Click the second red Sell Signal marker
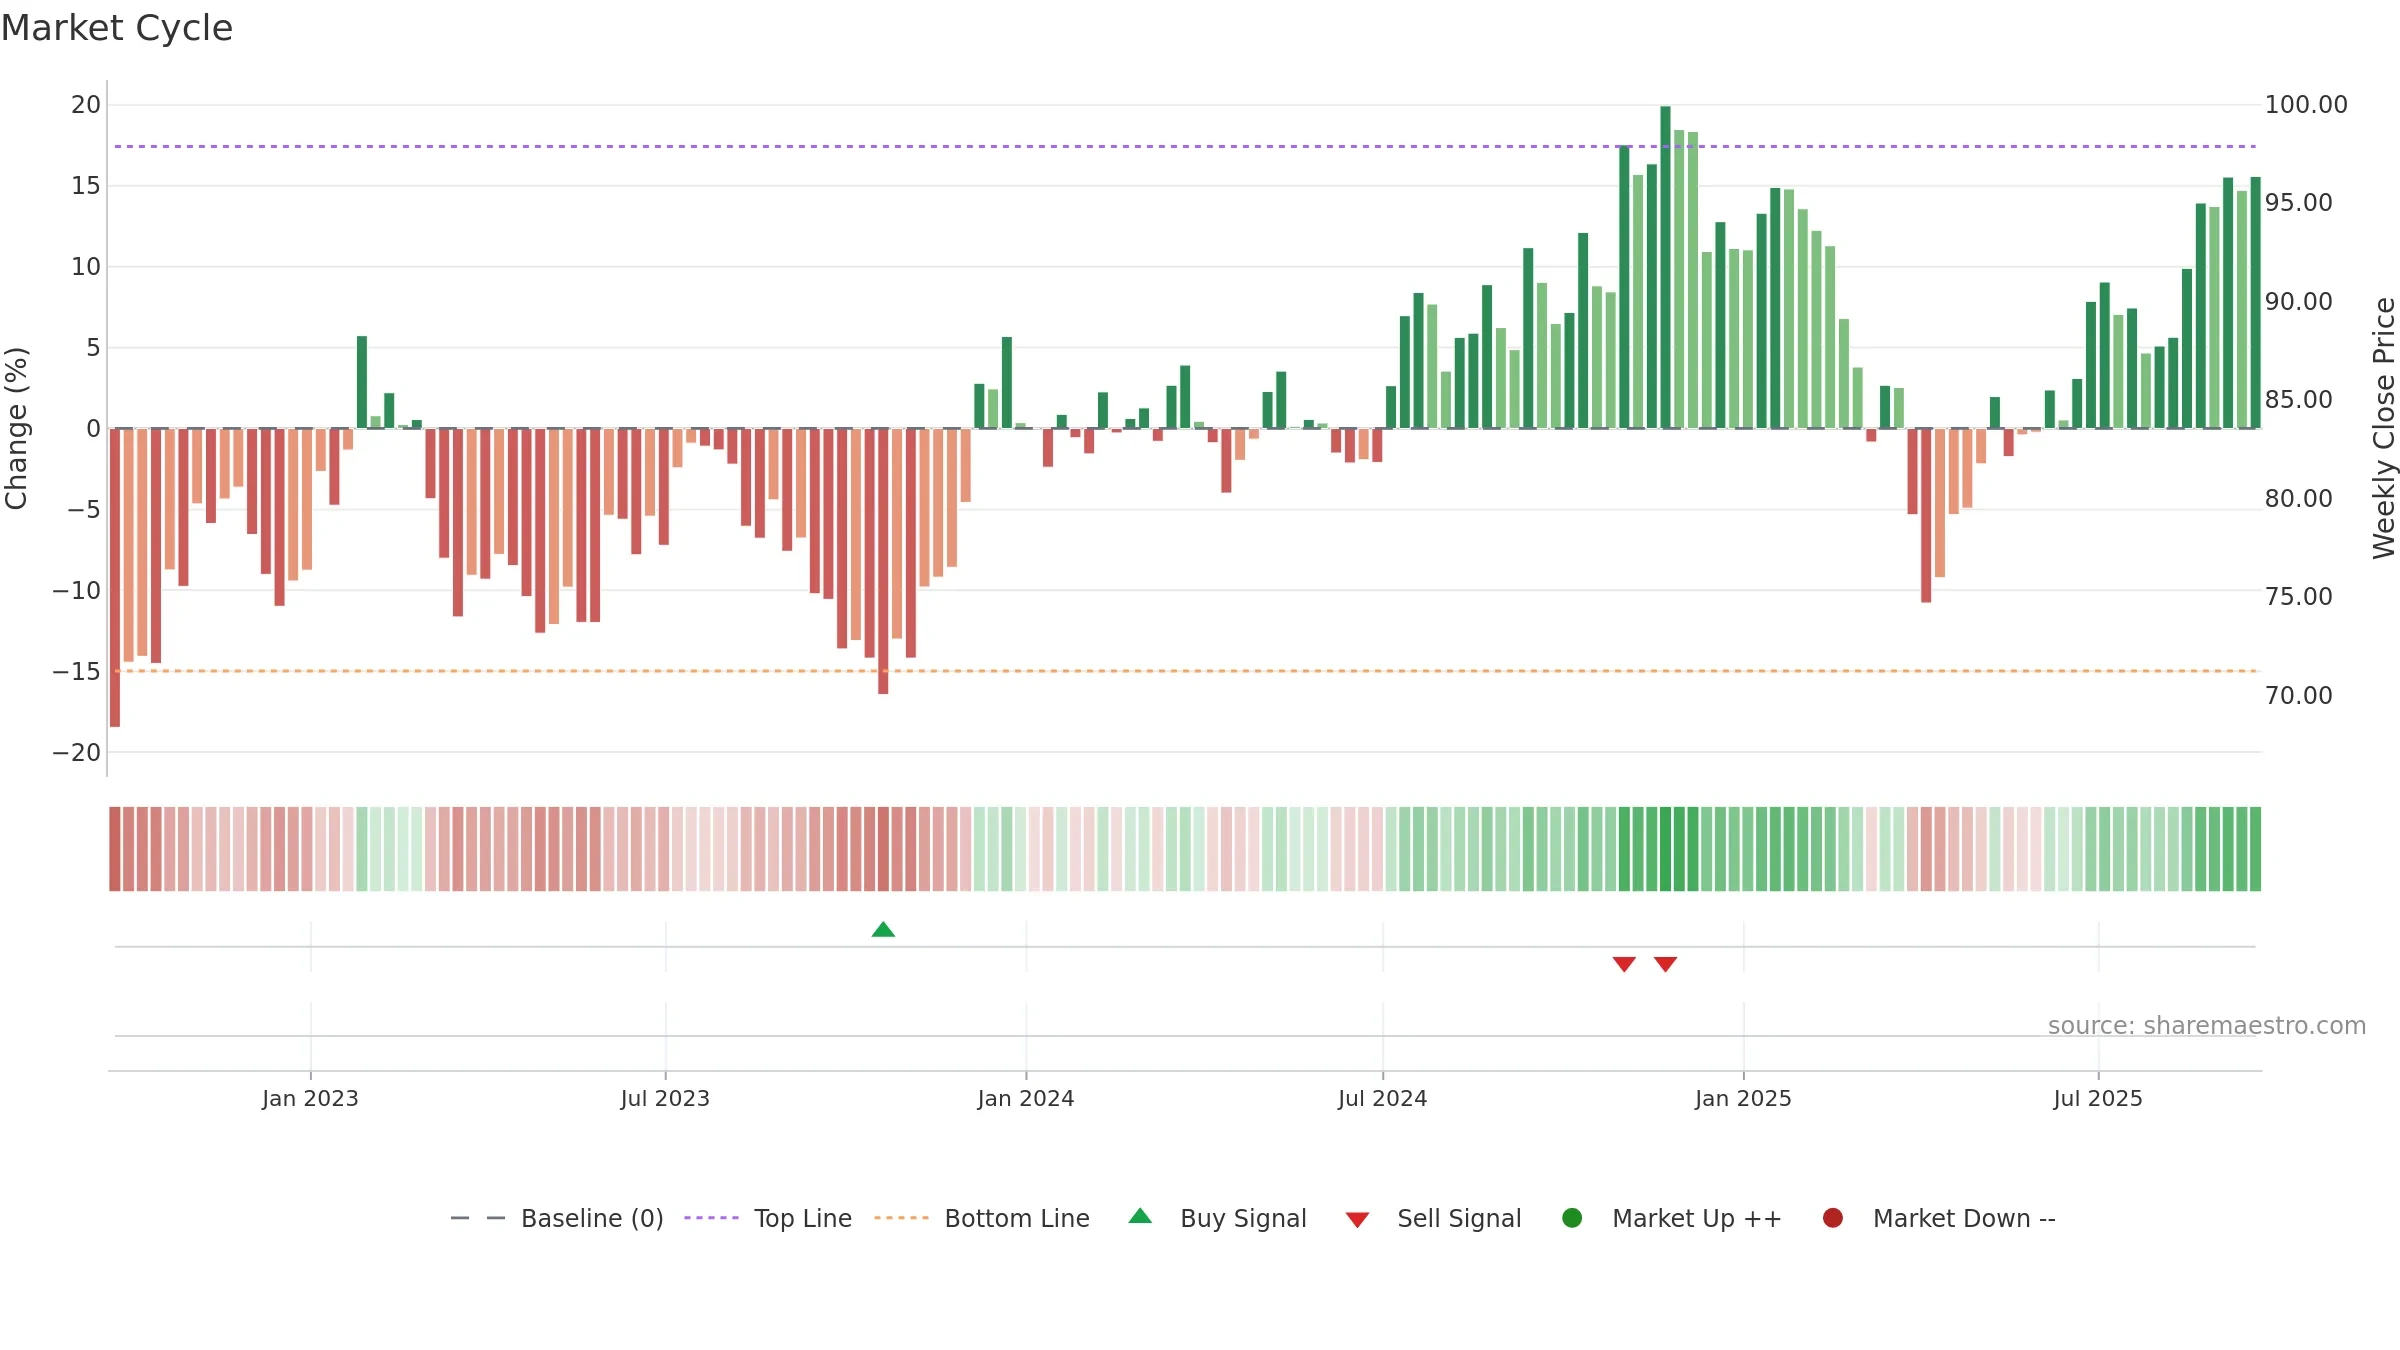 point(1665,964)
